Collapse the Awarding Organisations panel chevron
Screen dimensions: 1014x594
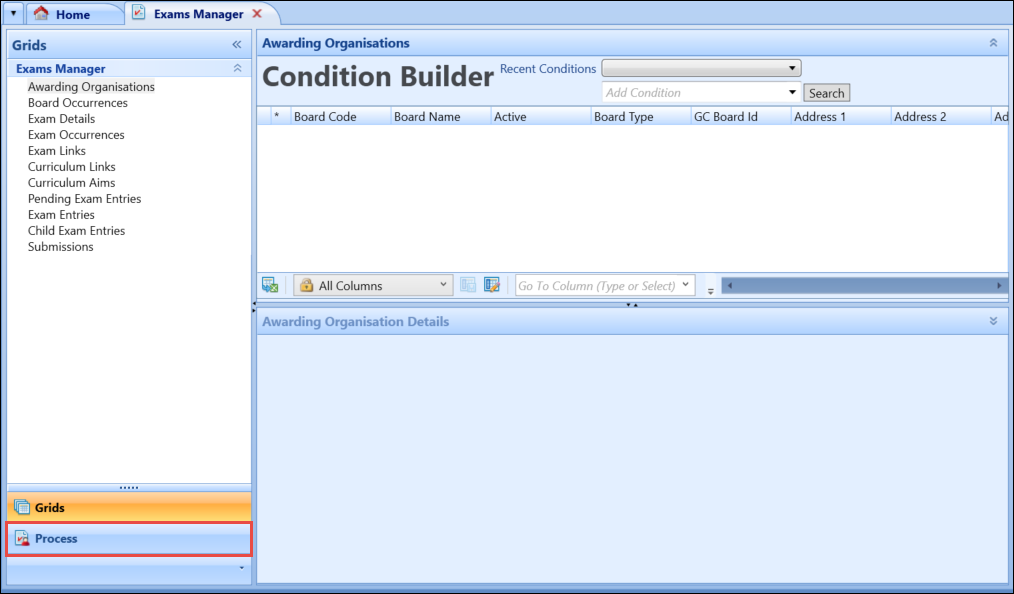pyautogui.click(x=992, y=43)
